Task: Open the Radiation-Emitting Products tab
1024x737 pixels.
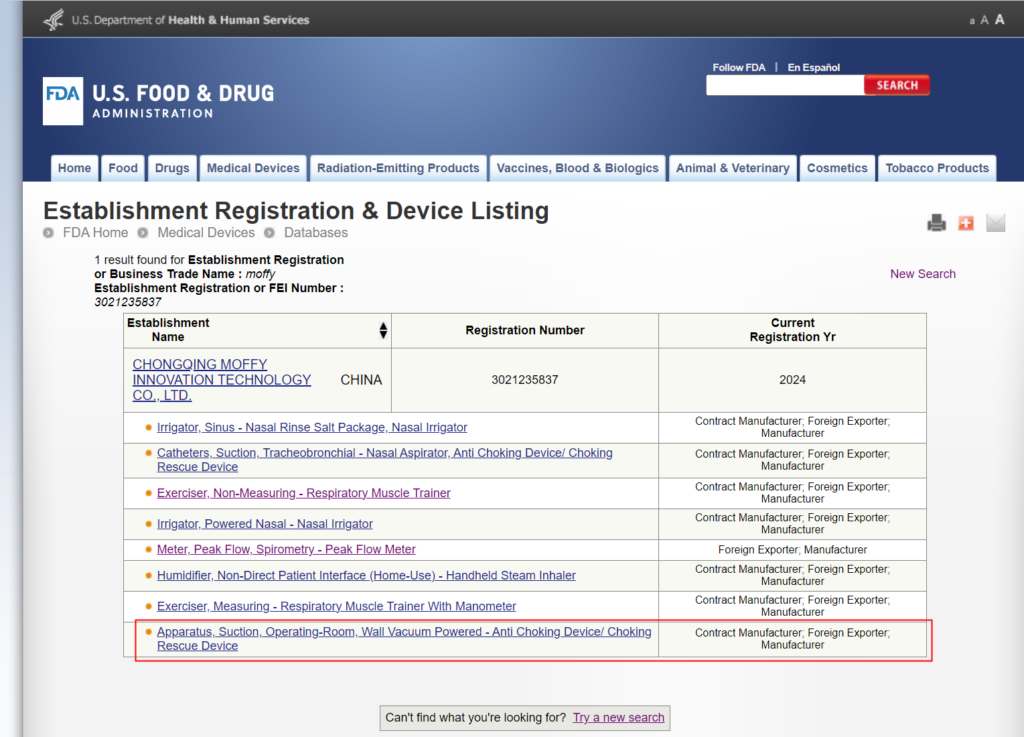Action: click(x=398, y=168)
